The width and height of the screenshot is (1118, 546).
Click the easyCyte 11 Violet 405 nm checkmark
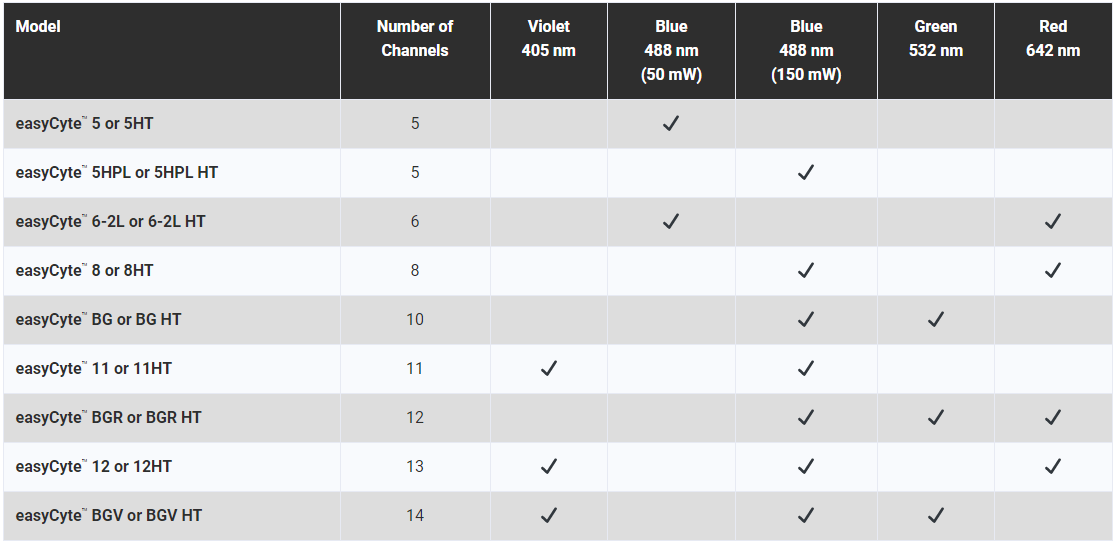click(548, 368)
